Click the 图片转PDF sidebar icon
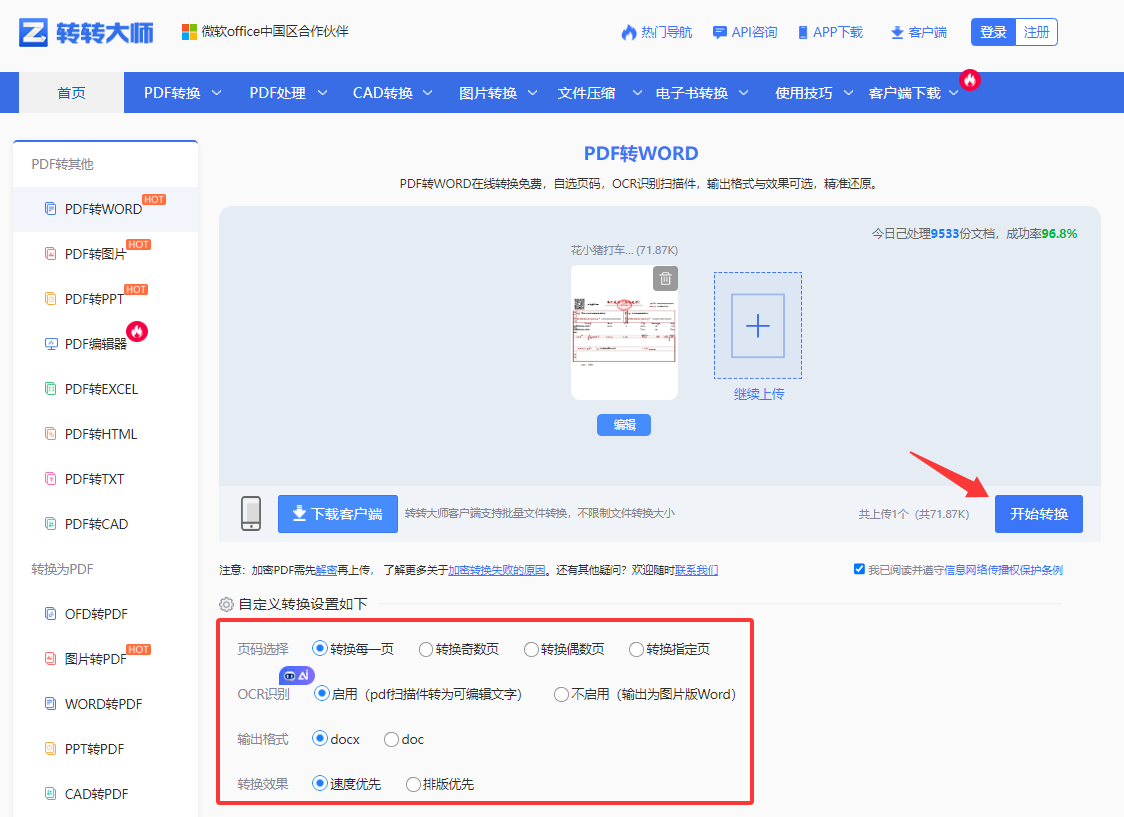The width and height of the screenshot is (1124, 817). pos(50,659)
